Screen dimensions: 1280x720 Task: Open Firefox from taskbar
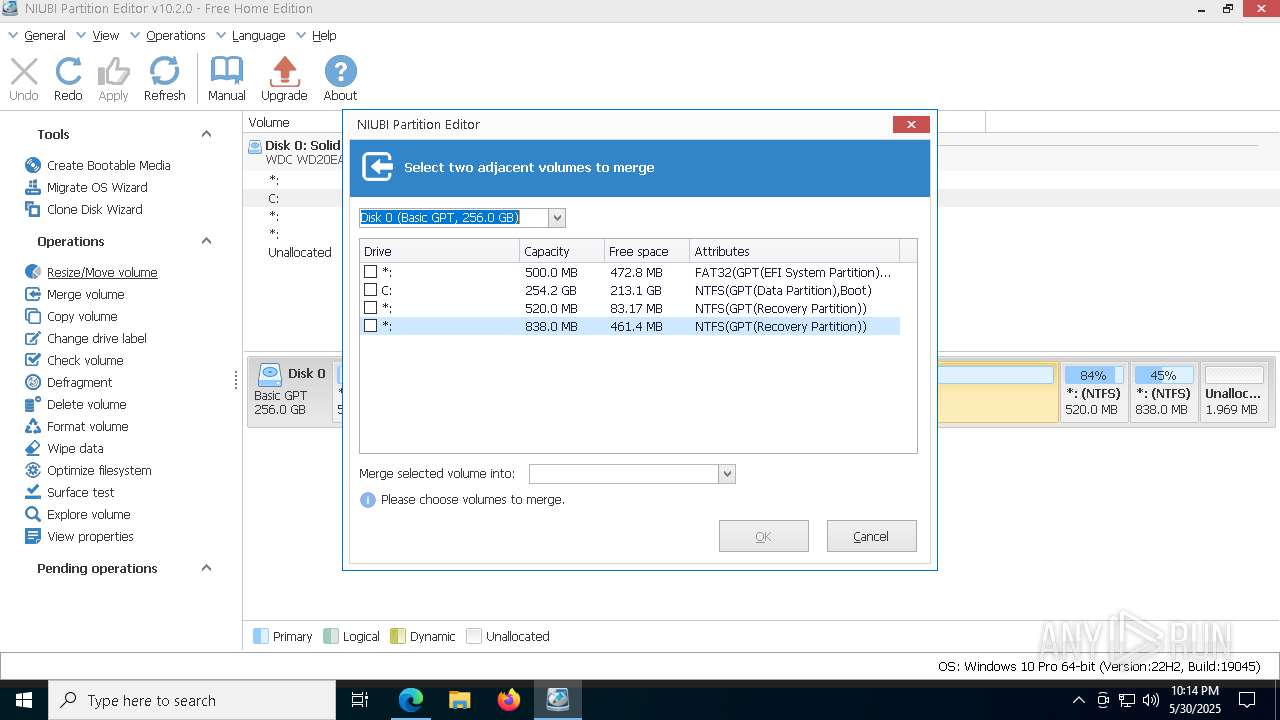click(x=509, y=700)
